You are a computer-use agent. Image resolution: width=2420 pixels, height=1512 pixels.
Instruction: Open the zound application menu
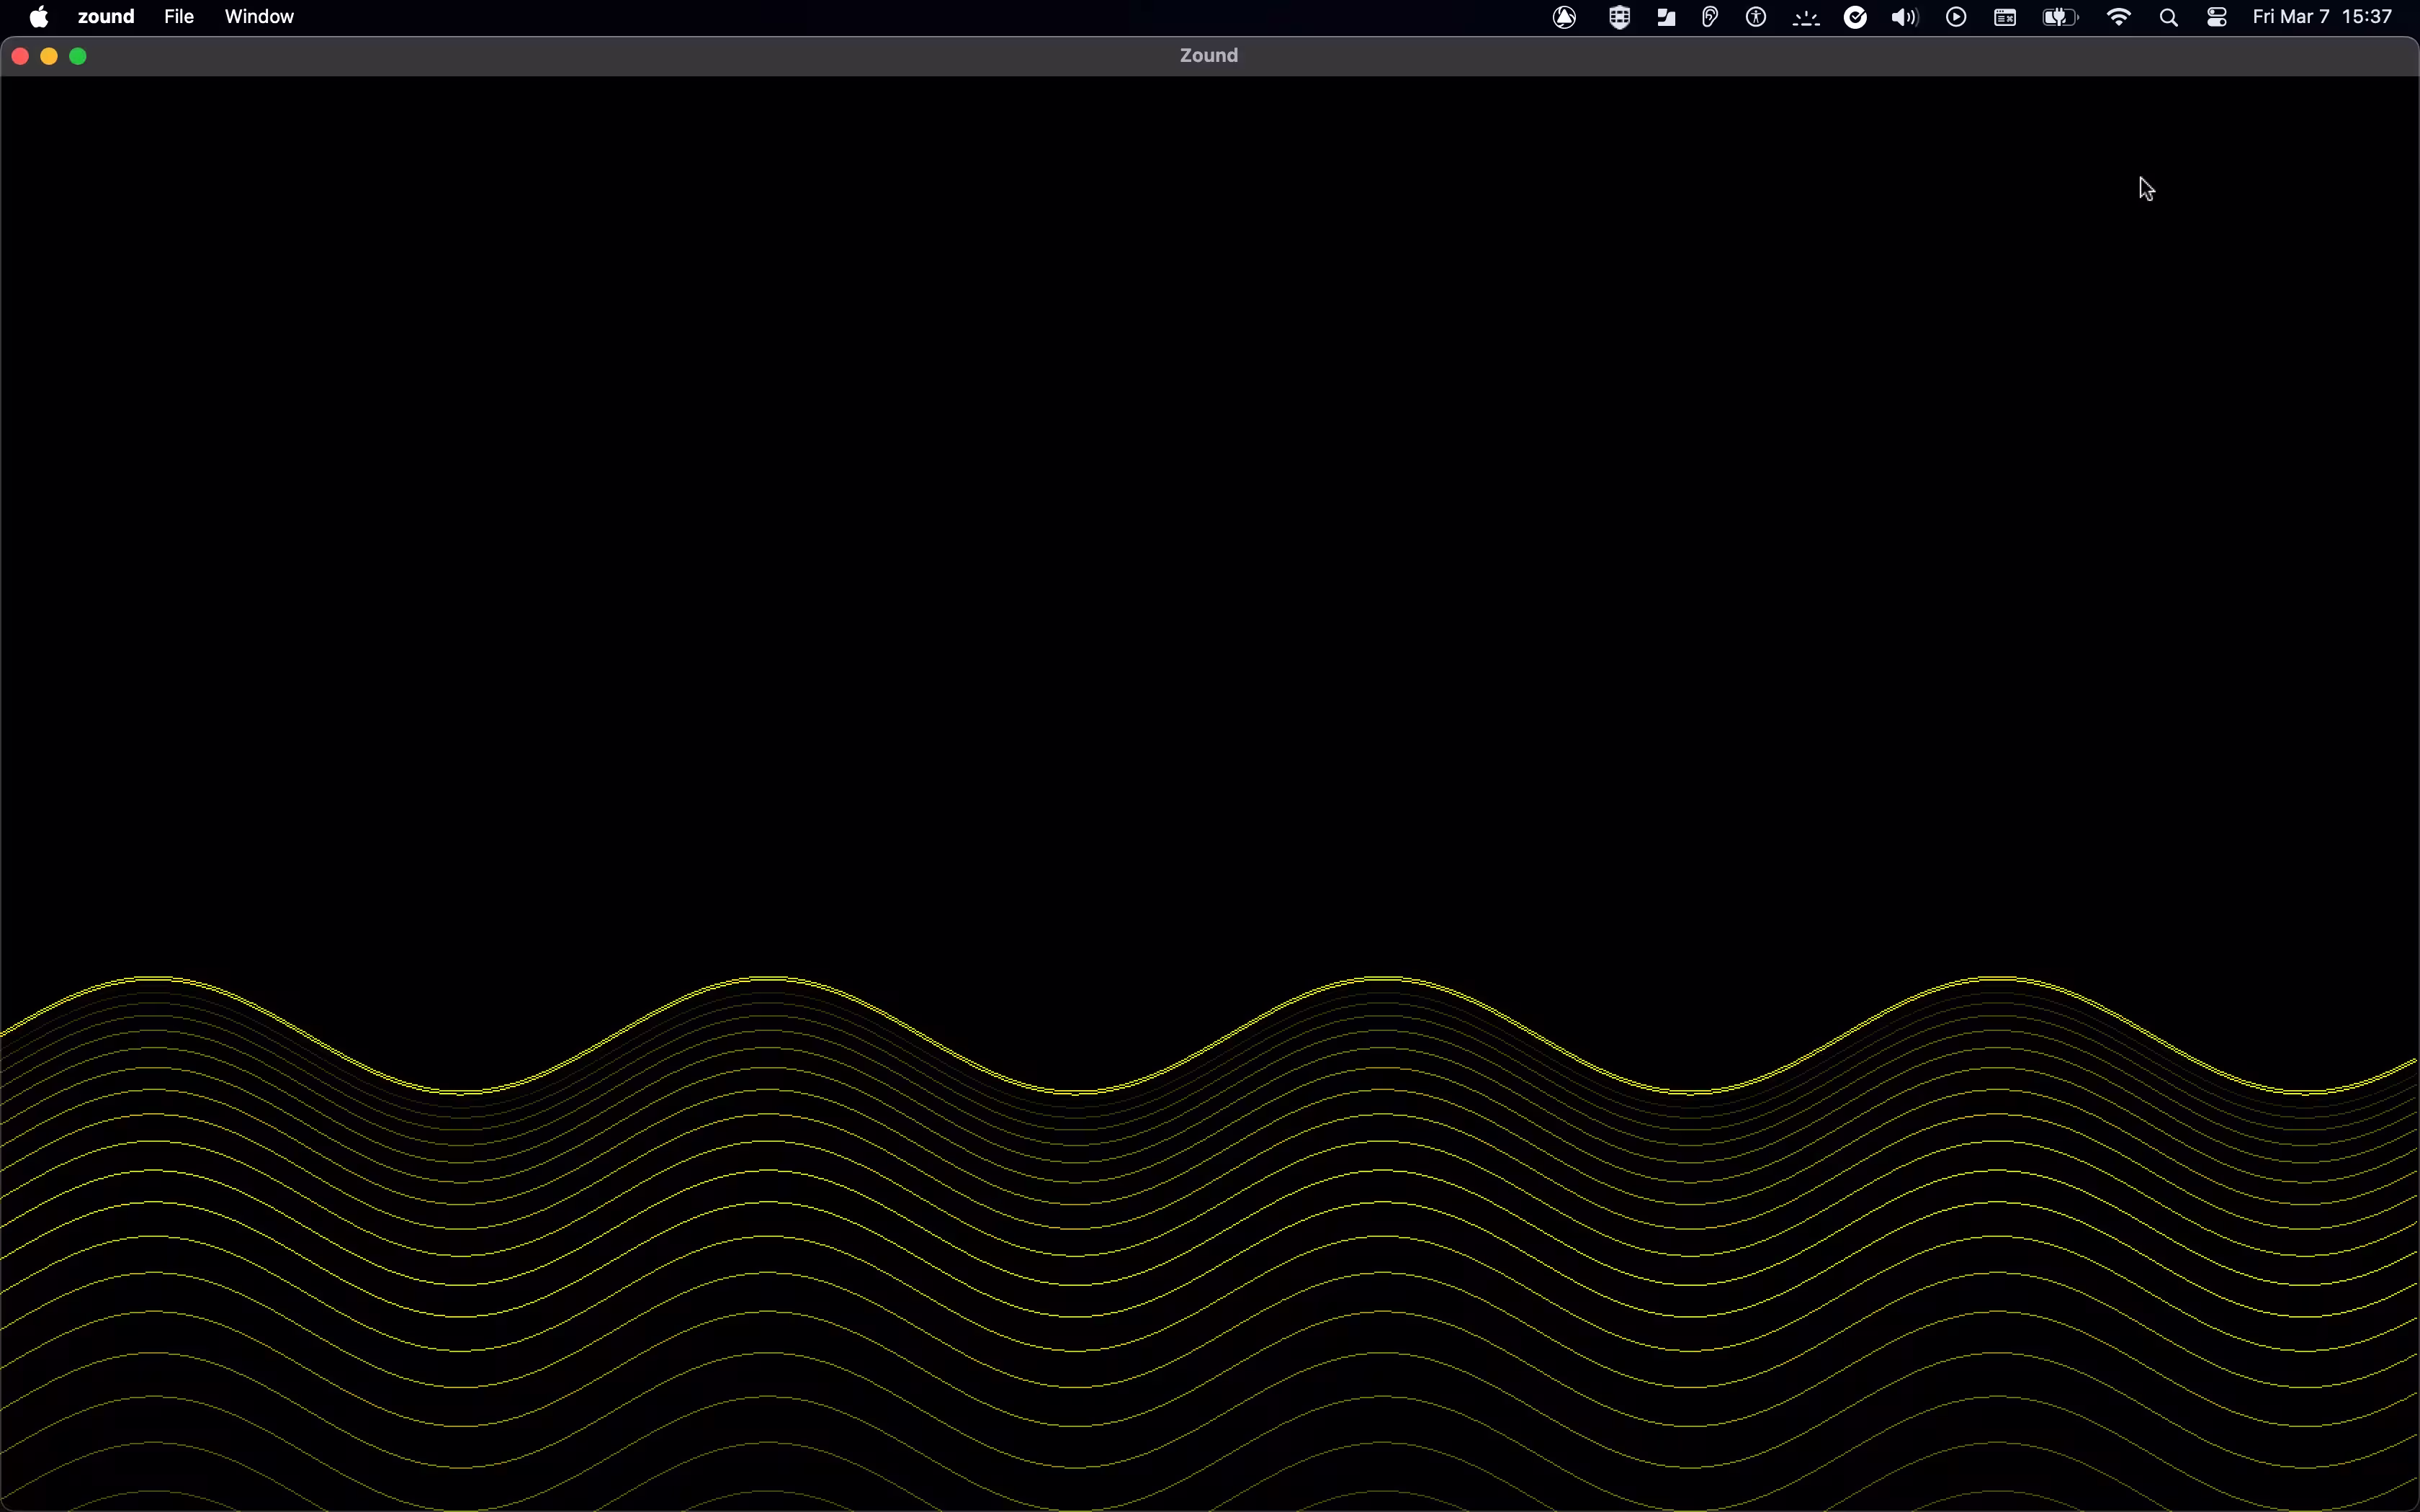pyautogui.click(x=106, y=17)
